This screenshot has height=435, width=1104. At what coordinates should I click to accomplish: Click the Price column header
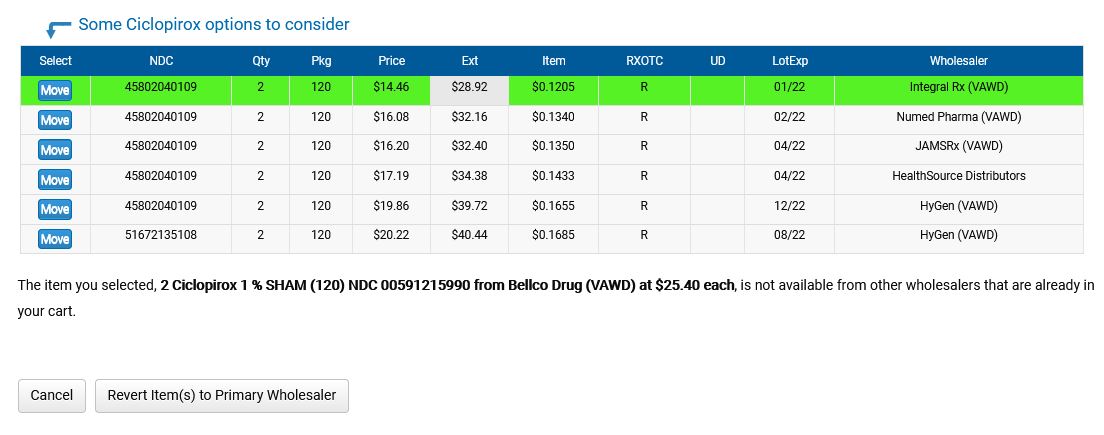391,61
